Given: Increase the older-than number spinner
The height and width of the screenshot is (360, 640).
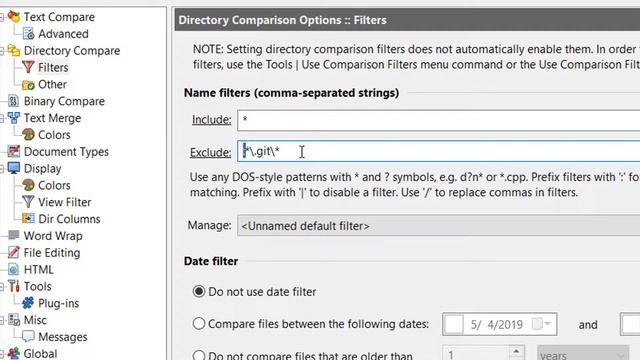Looking at the screenshot, I should pos(516,351).
